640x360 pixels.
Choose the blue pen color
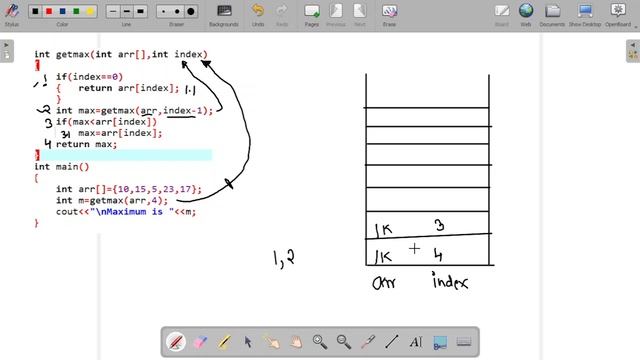coord(62,11)
